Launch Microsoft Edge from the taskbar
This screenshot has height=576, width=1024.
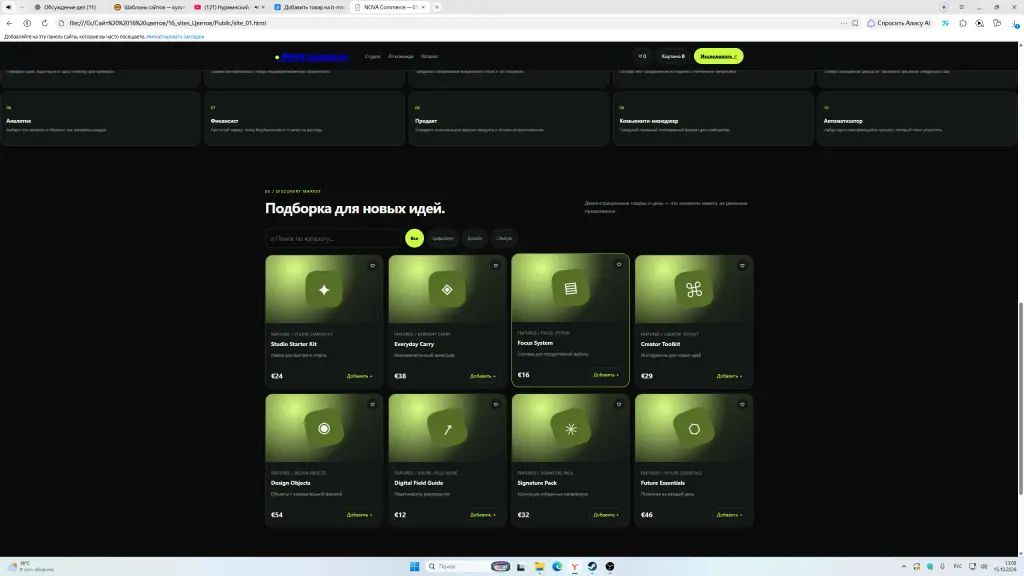pyautogui.click(x=557, y=566)
